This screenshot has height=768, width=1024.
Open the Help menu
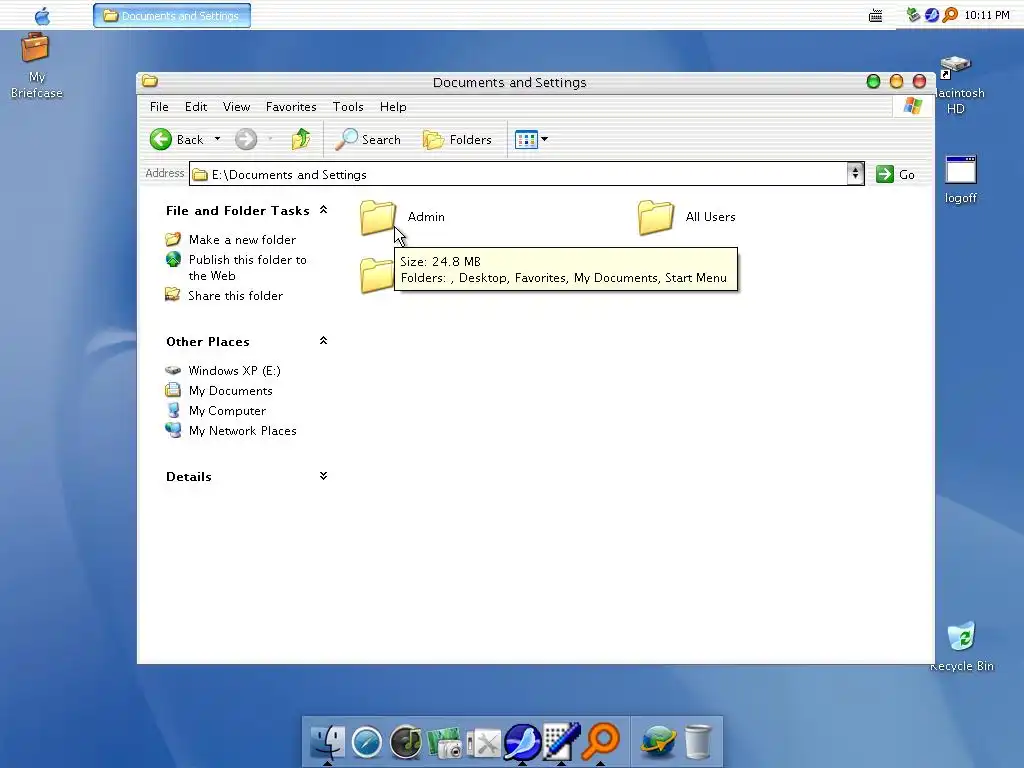[x=392, y=106]
